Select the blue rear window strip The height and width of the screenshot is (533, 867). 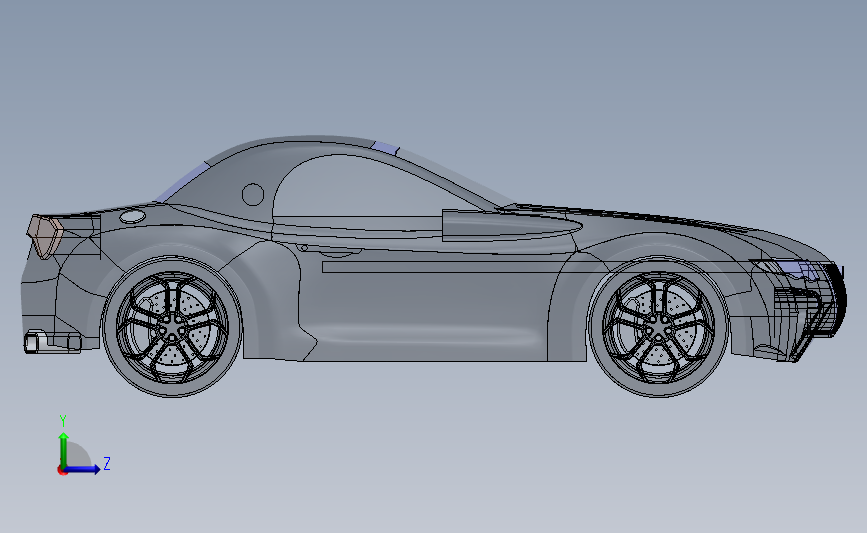(181, 181)
